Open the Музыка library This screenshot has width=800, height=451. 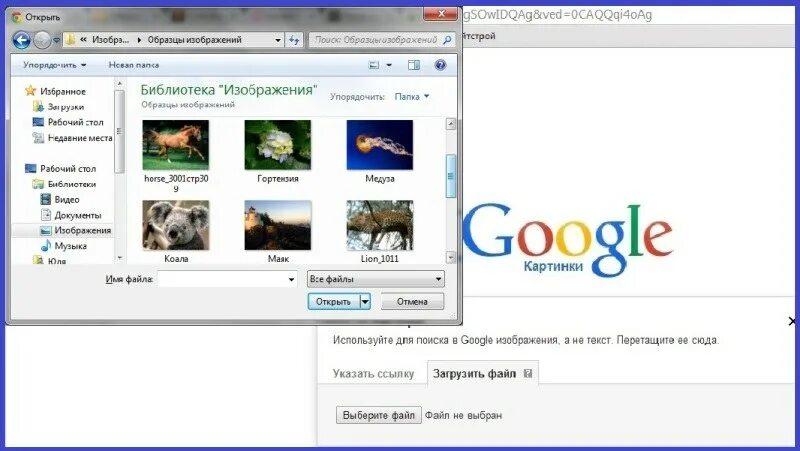(x=70, y=246)
